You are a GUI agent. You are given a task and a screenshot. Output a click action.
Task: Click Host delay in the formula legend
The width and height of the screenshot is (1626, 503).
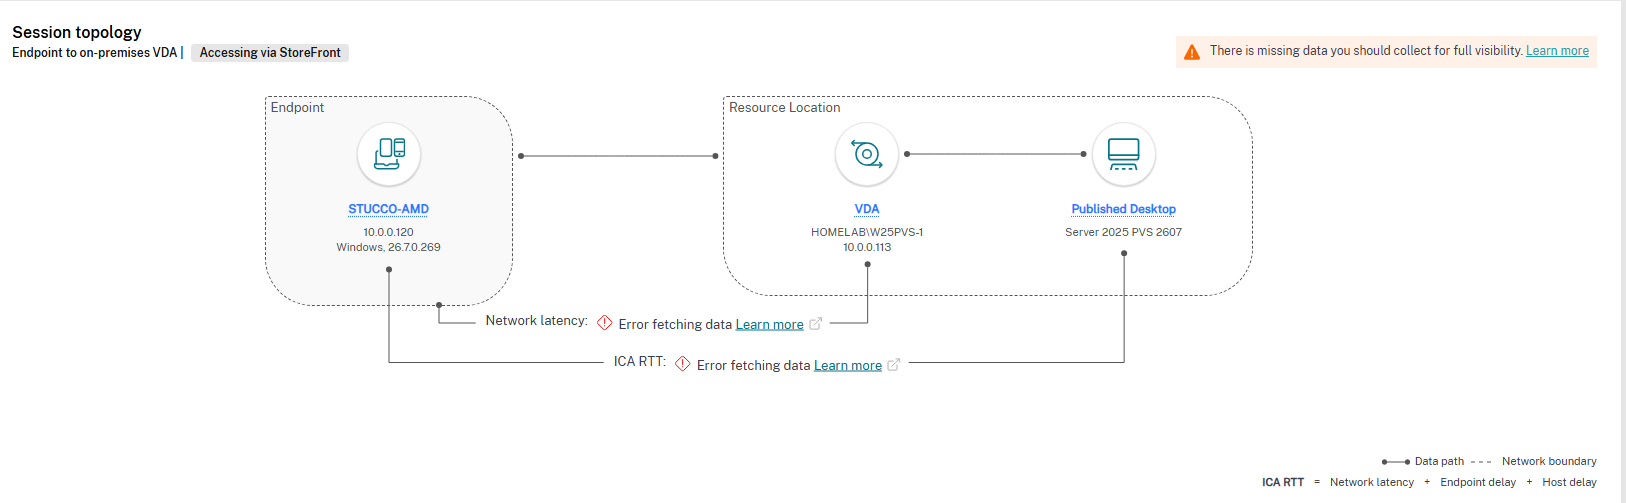point(1570,482)
